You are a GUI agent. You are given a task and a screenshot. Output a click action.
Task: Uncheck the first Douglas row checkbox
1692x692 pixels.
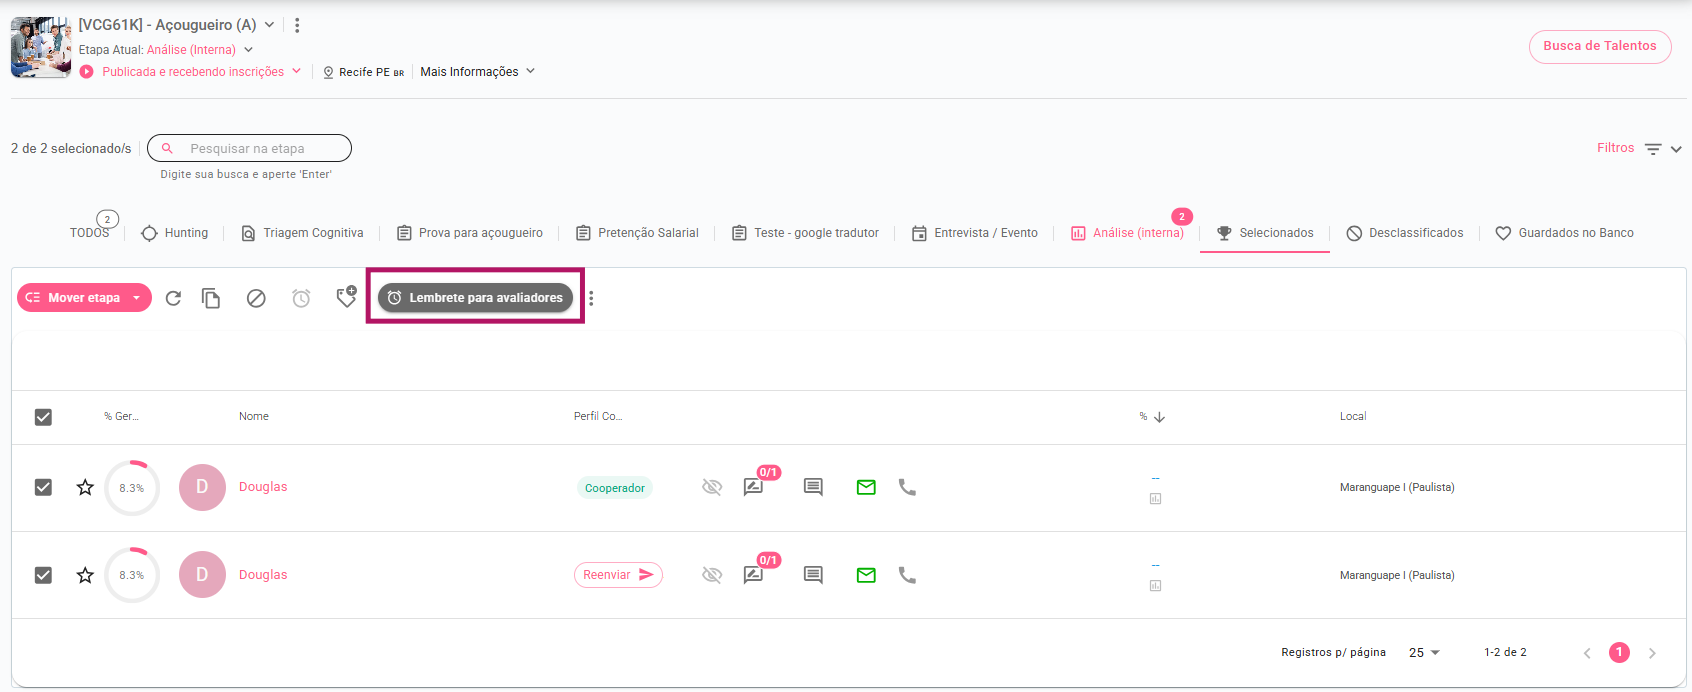click(x=43, y=487)
